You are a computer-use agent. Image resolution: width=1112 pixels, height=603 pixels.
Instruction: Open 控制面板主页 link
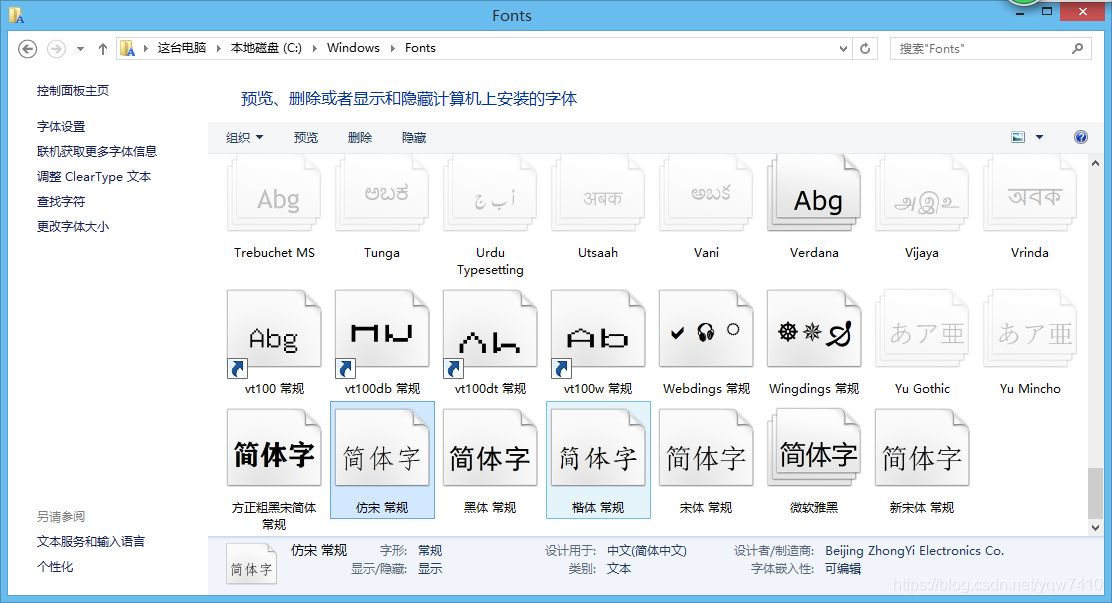[x=73, y=90]
